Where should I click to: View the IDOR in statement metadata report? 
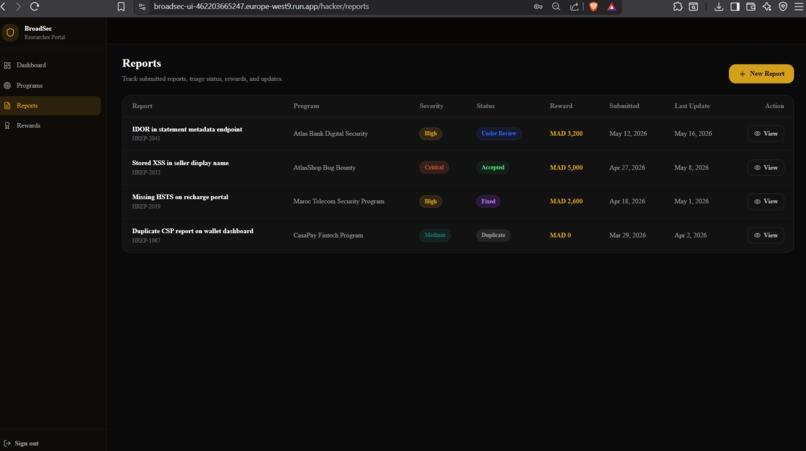click(x=766, y=134)
